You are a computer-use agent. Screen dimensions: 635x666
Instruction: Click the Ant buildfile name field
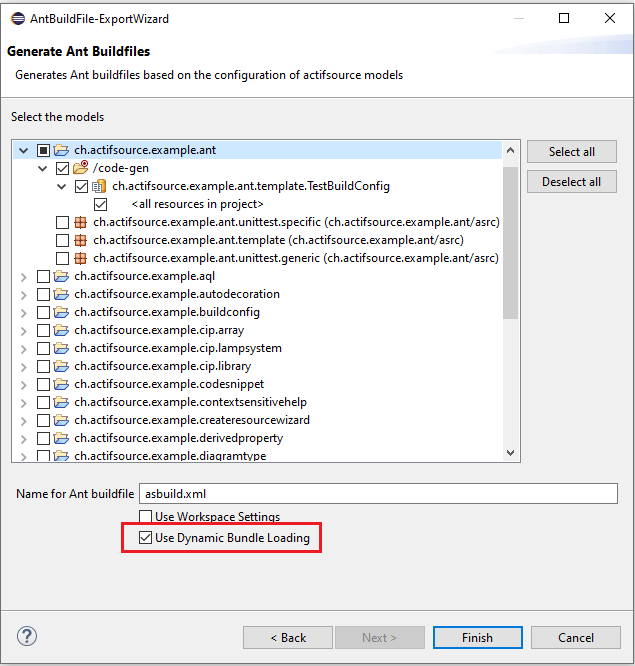379,493
